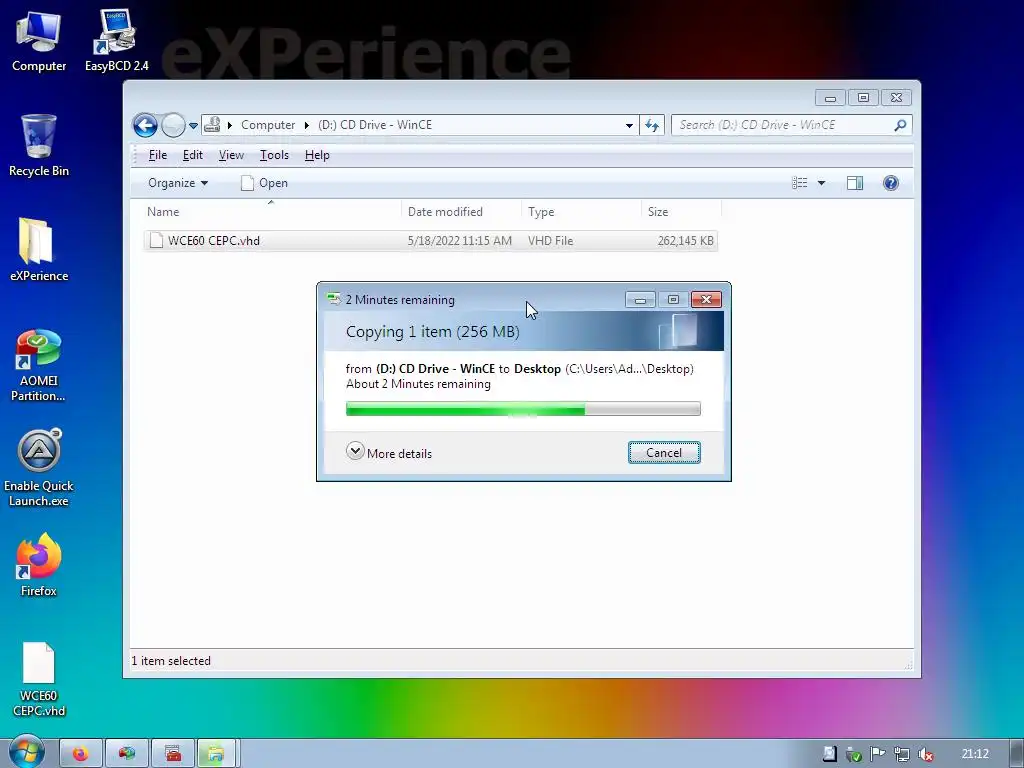Open the Help menu
1024x768 pixels.
coord(317,155)
